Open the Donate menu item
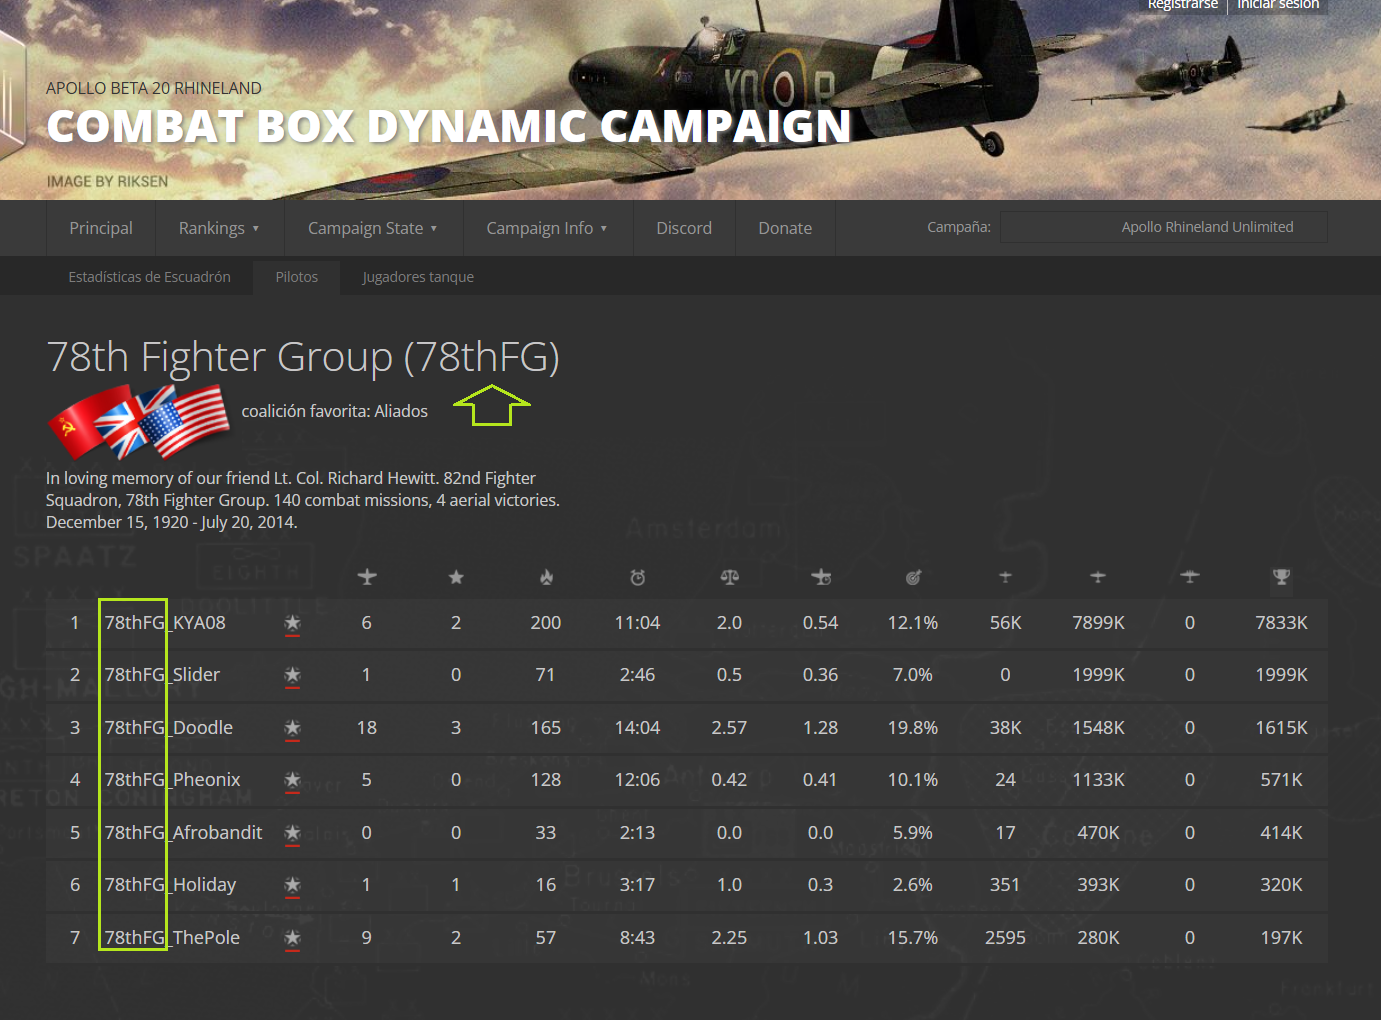 [785, 228]
